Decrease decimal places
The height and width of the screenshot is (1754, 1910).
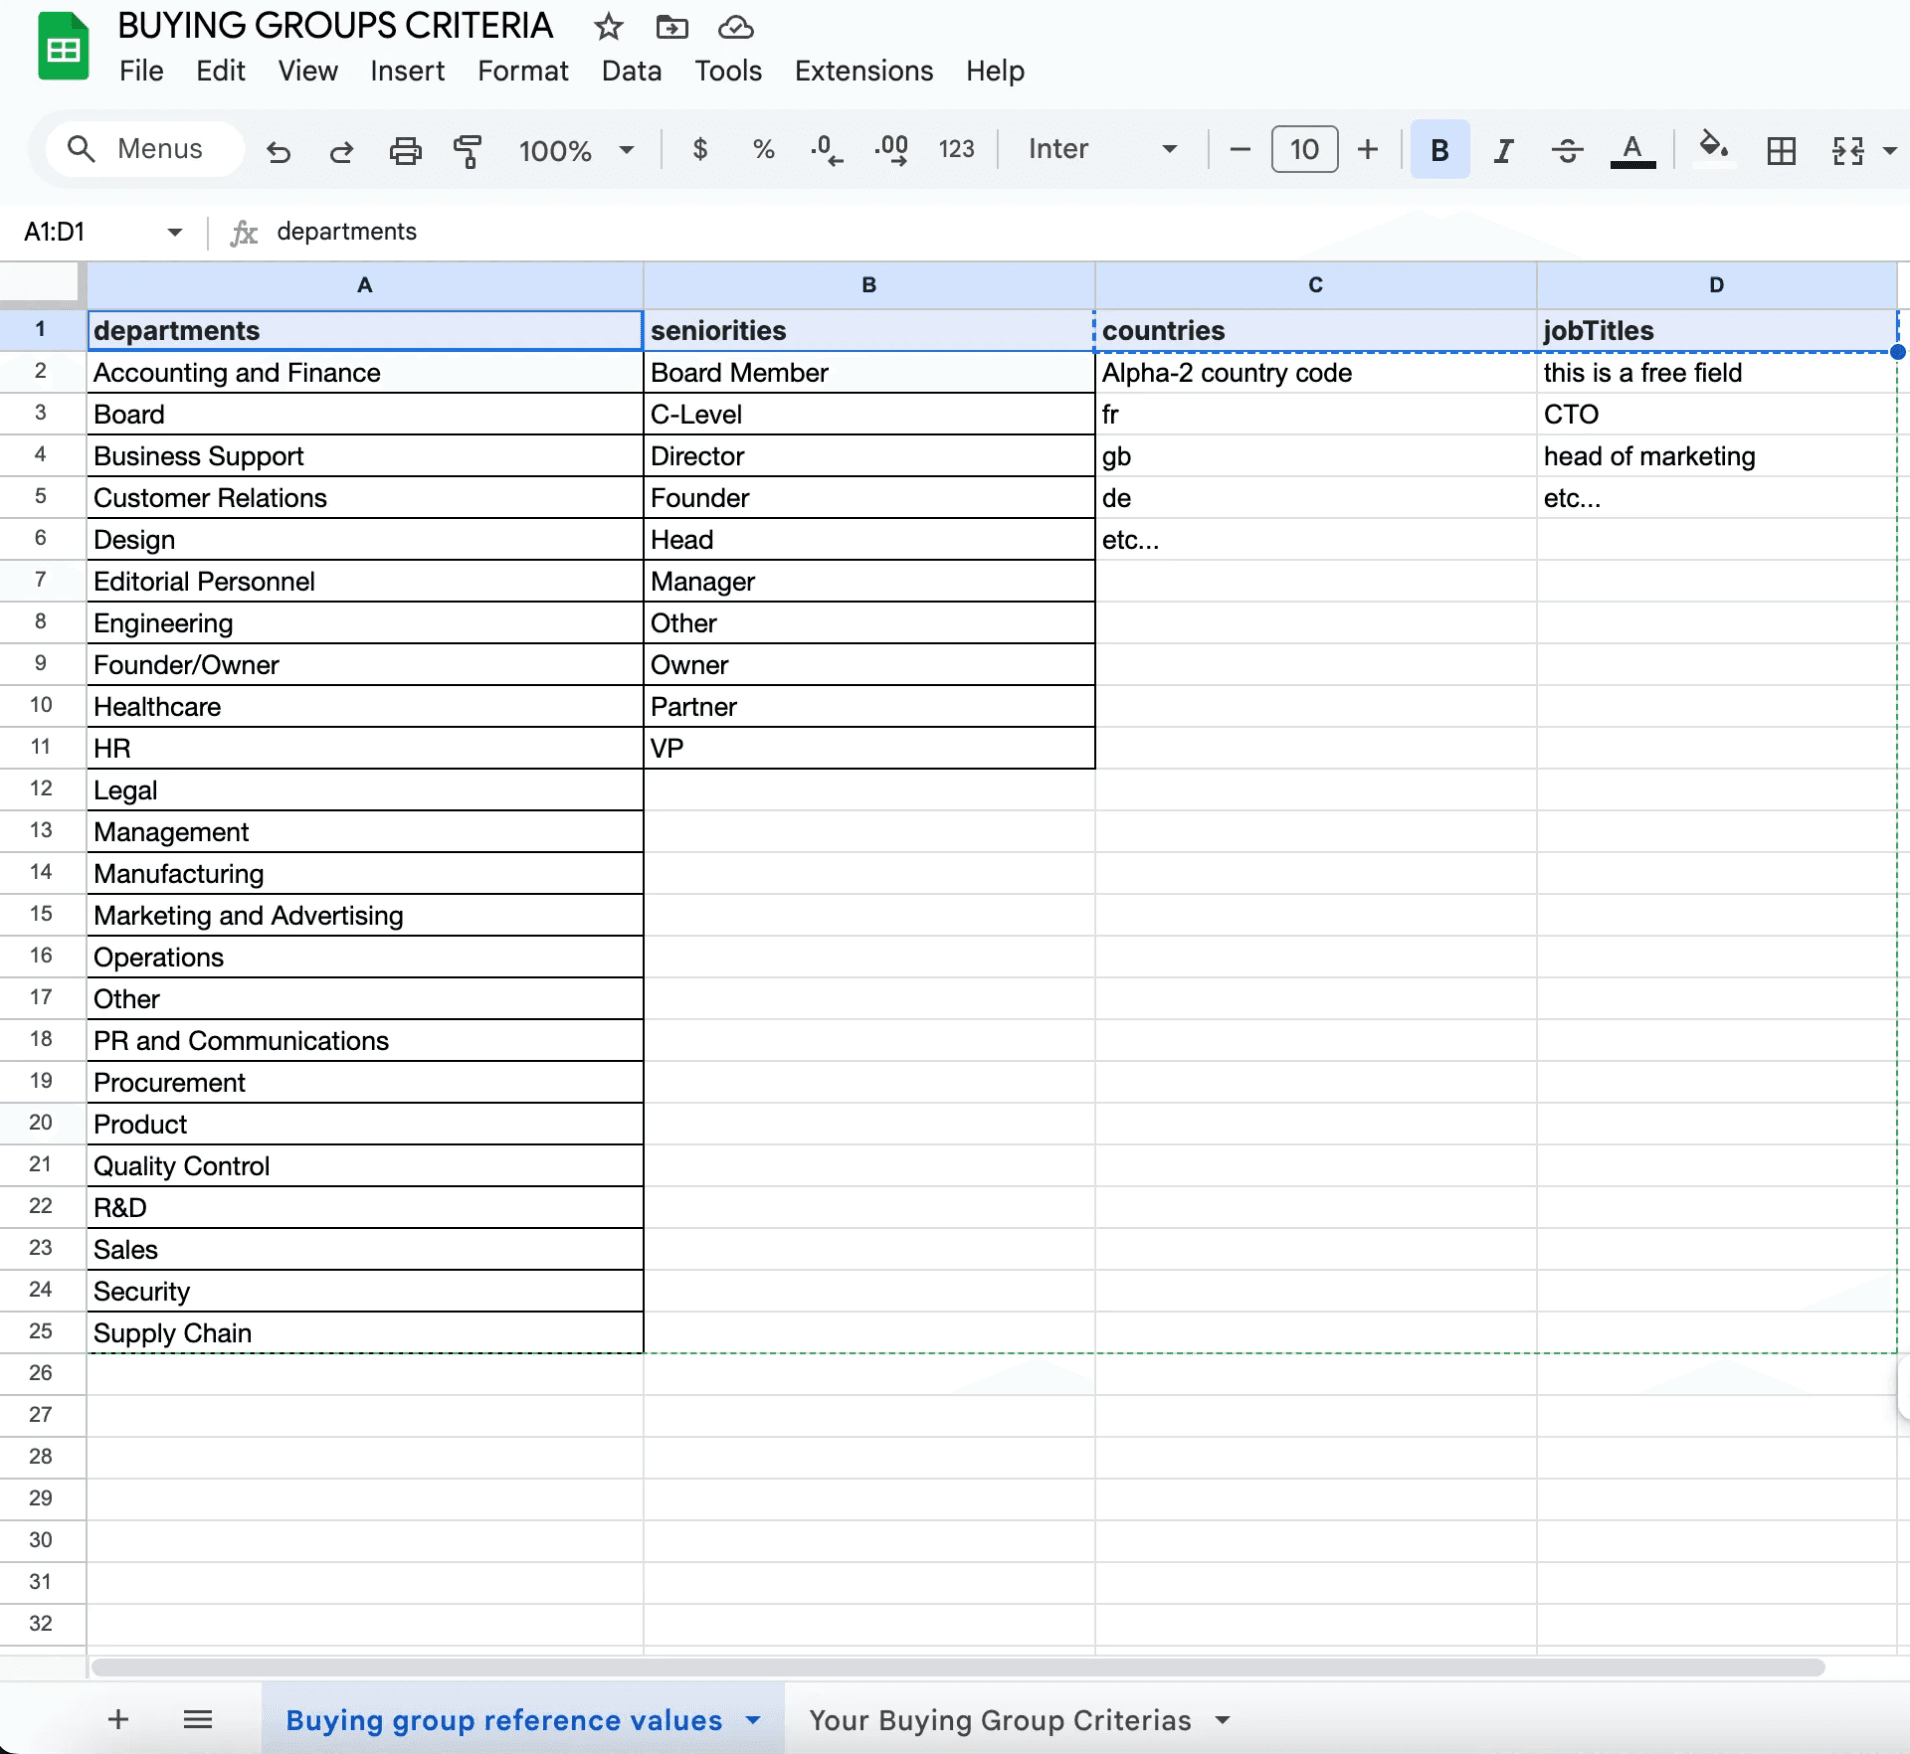(x=826, y=149)
